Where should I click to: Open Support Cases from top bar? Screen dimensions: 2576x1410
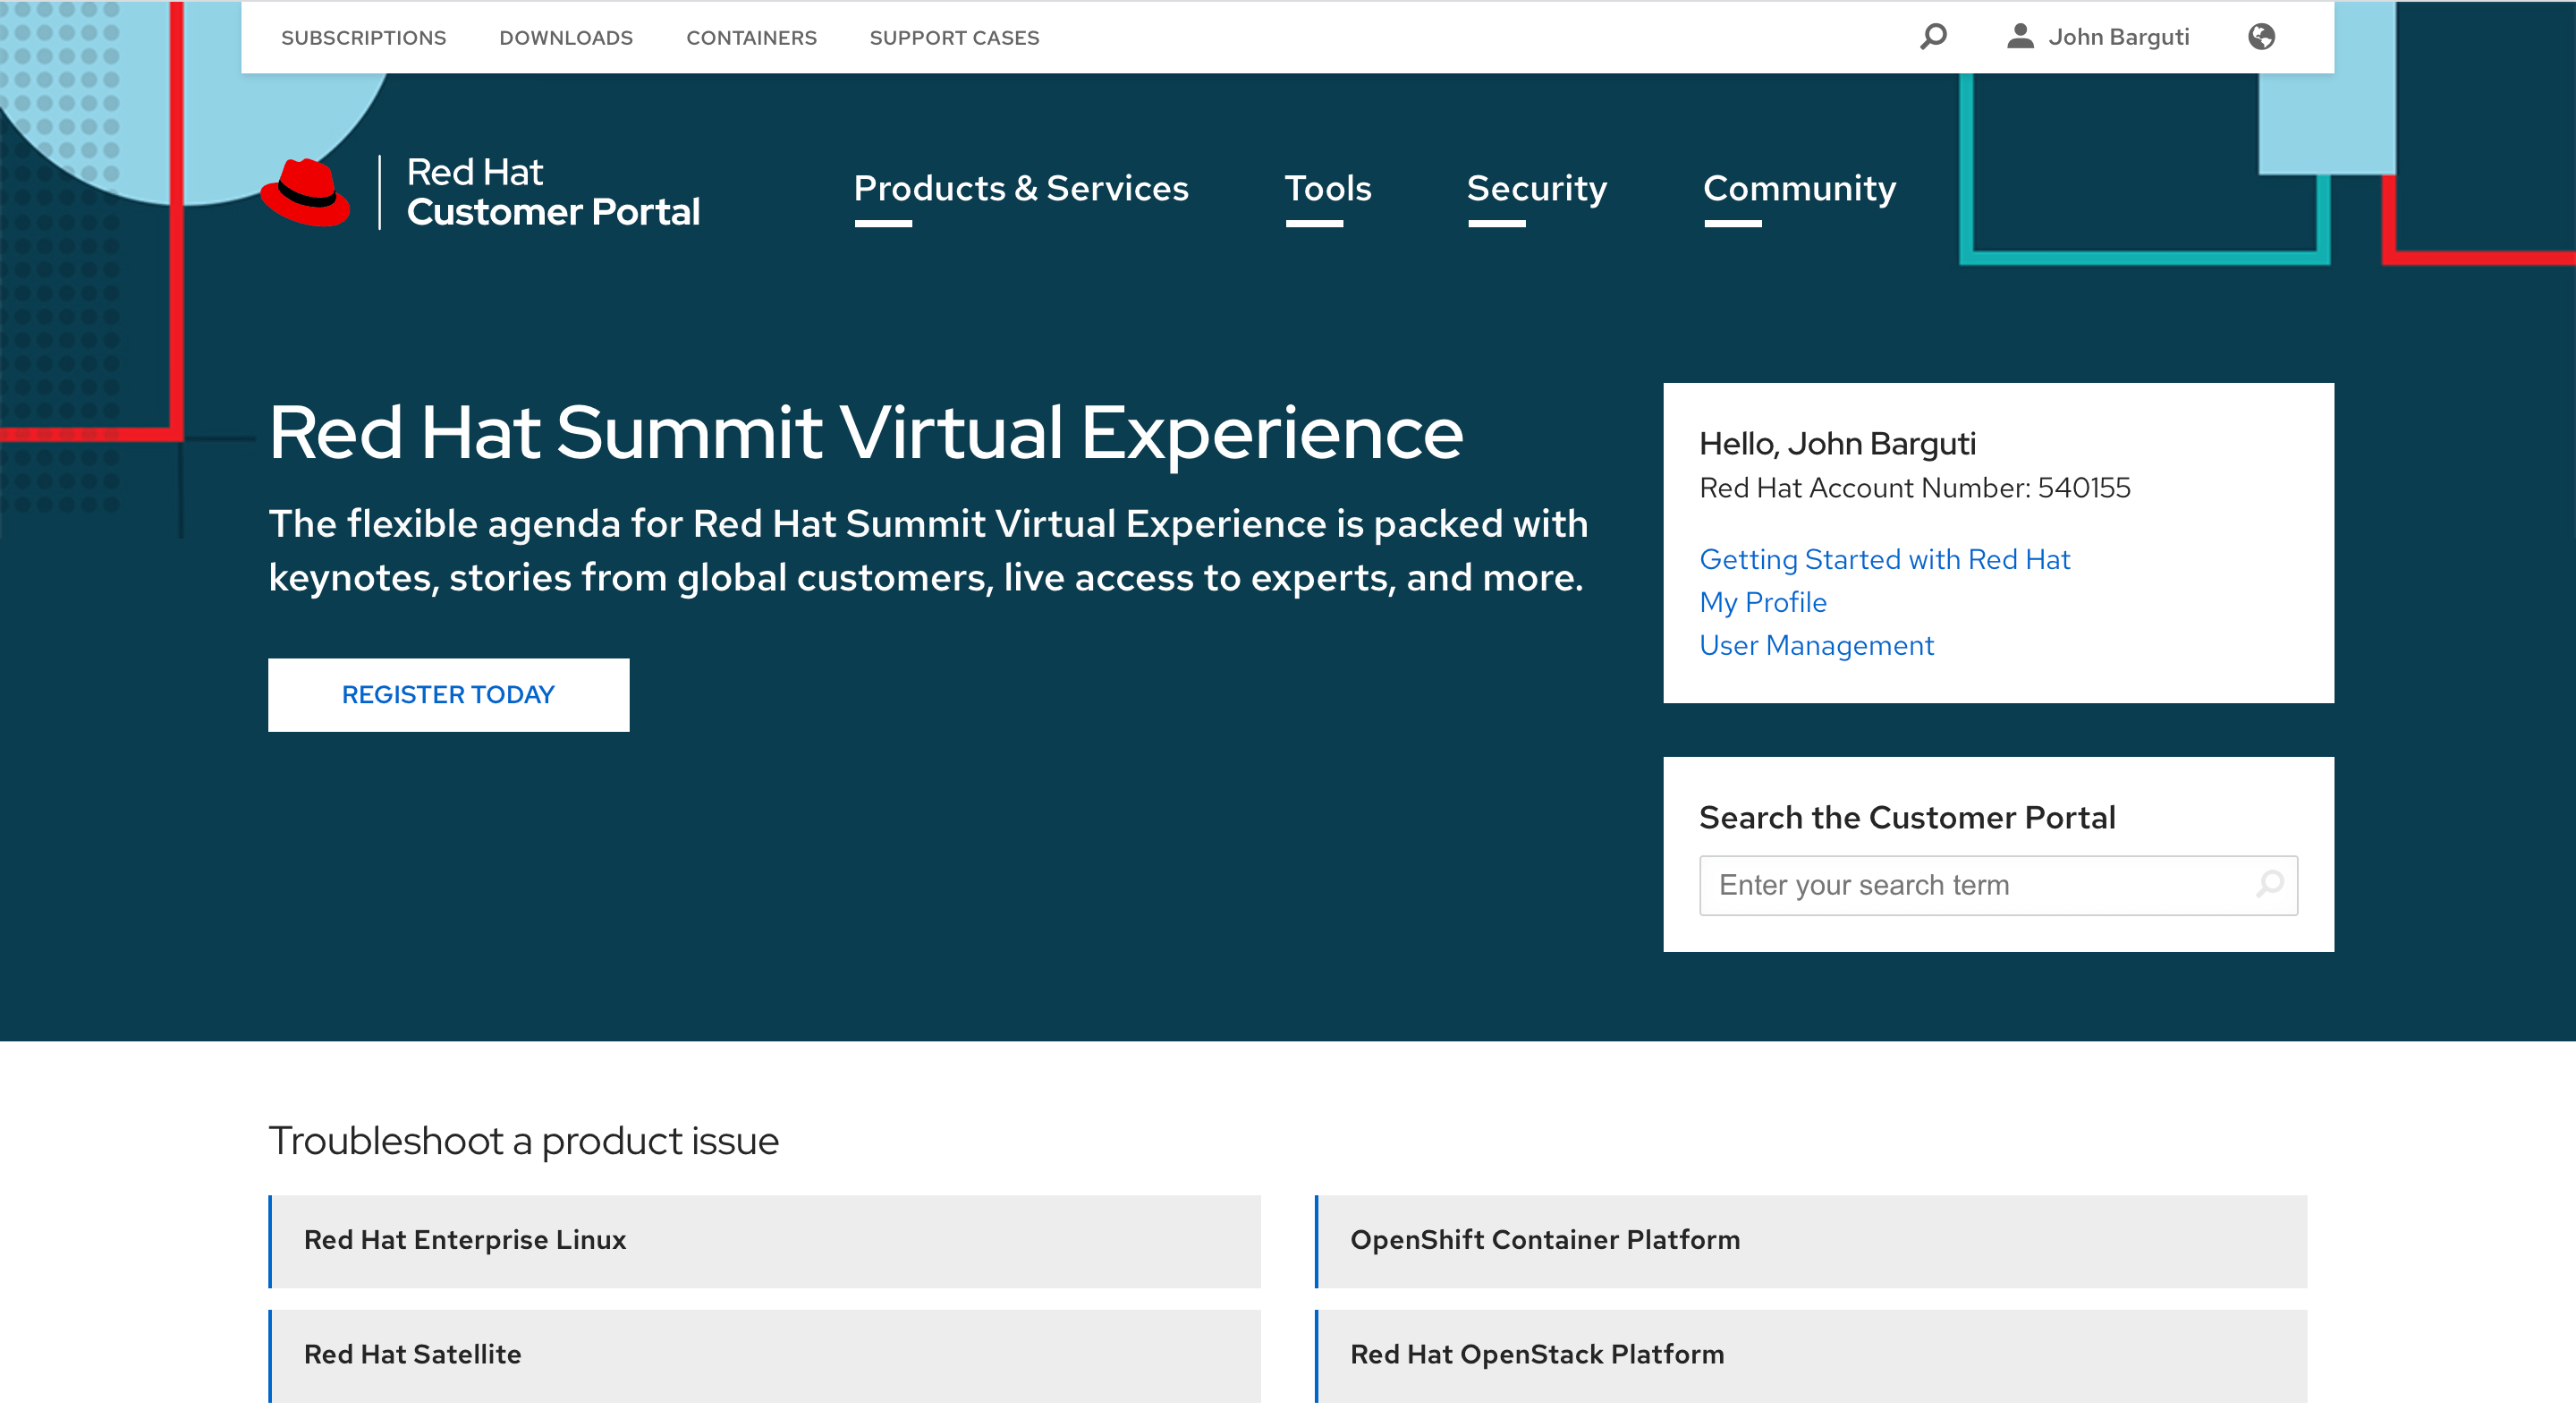coord(954,38)
